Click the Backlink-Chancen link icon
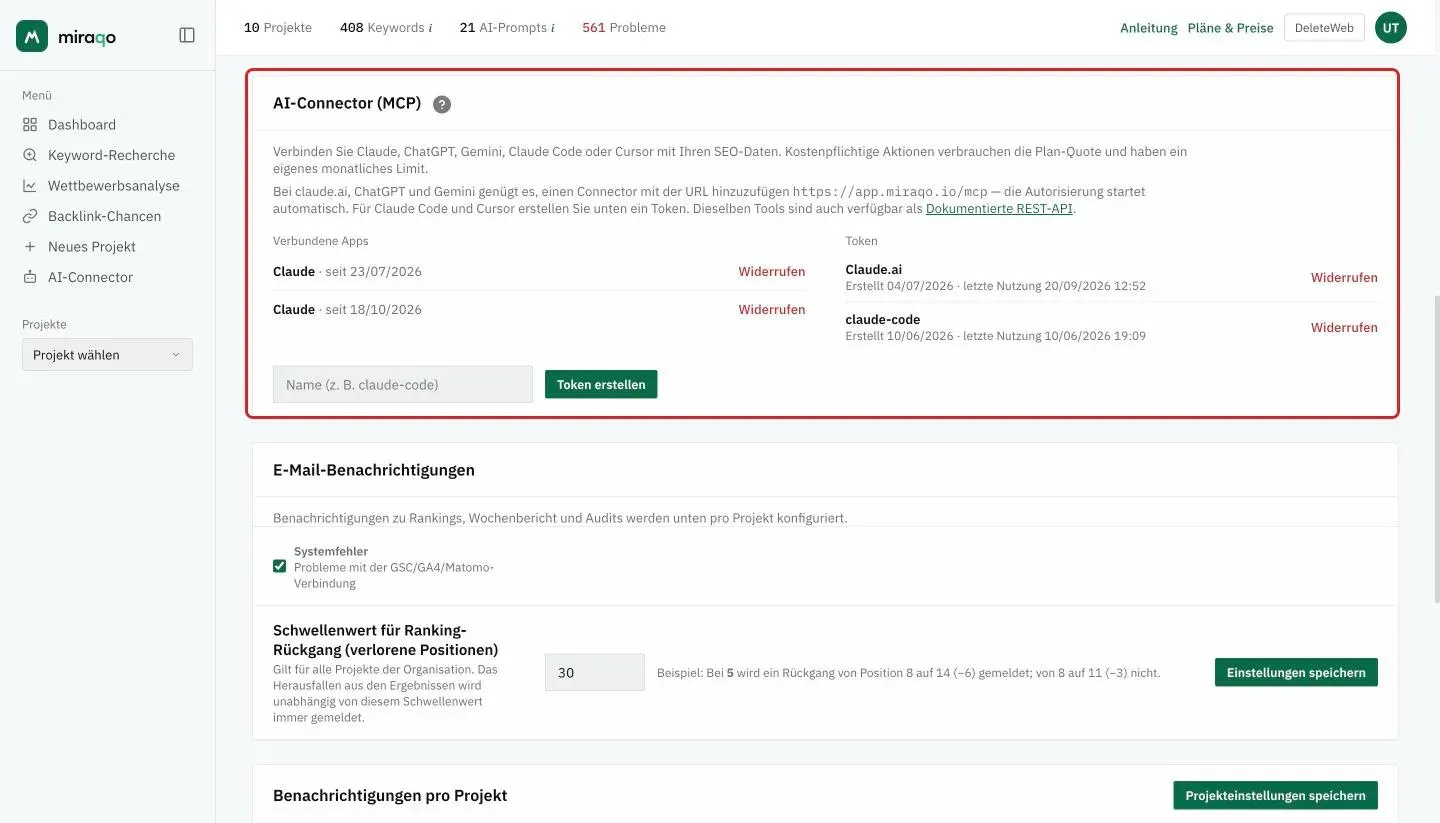Viewport: 1440px width, 823px height. coord(29,216)
